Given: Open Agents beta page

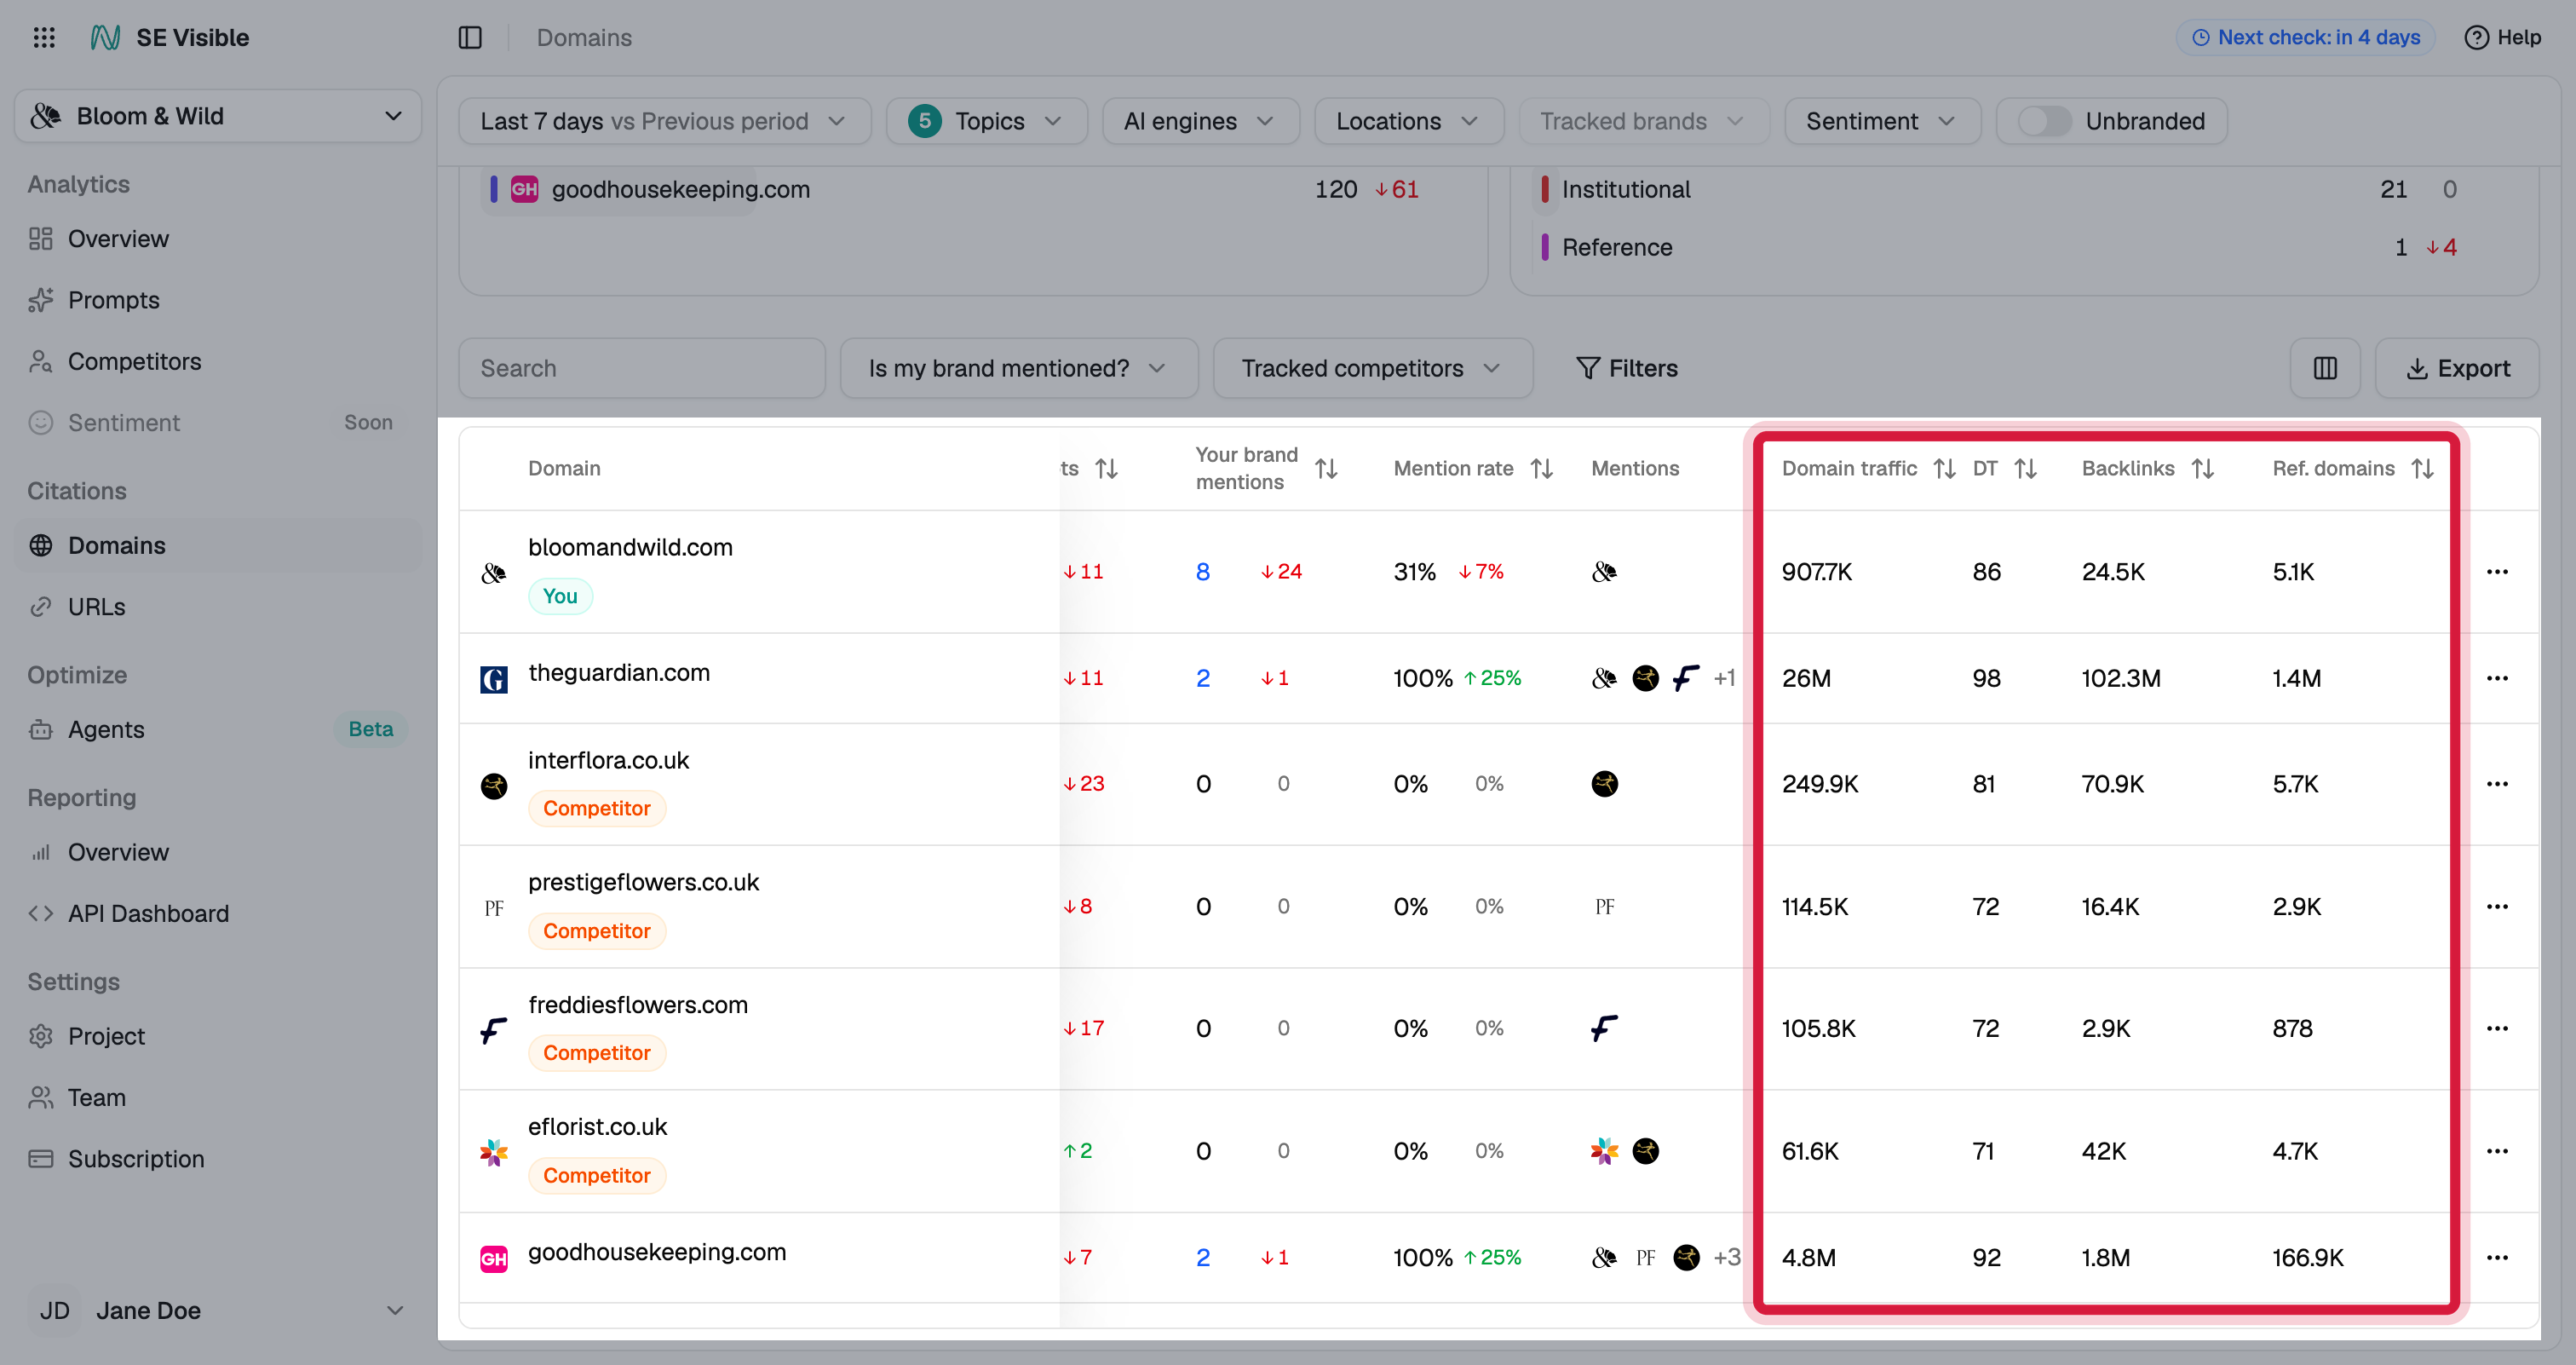Looking at the screenshot, I should (106, 730).
